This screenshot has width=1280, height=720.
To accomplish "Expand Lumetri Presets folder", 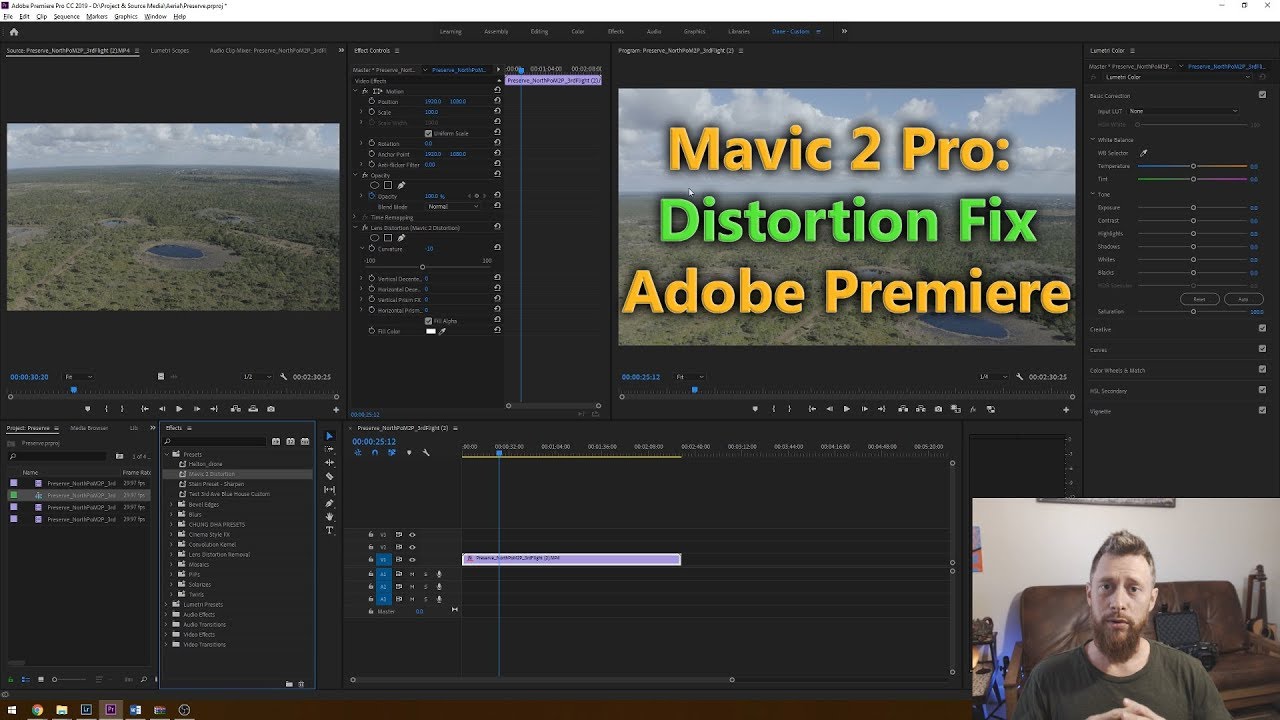I will pos(166,604).
